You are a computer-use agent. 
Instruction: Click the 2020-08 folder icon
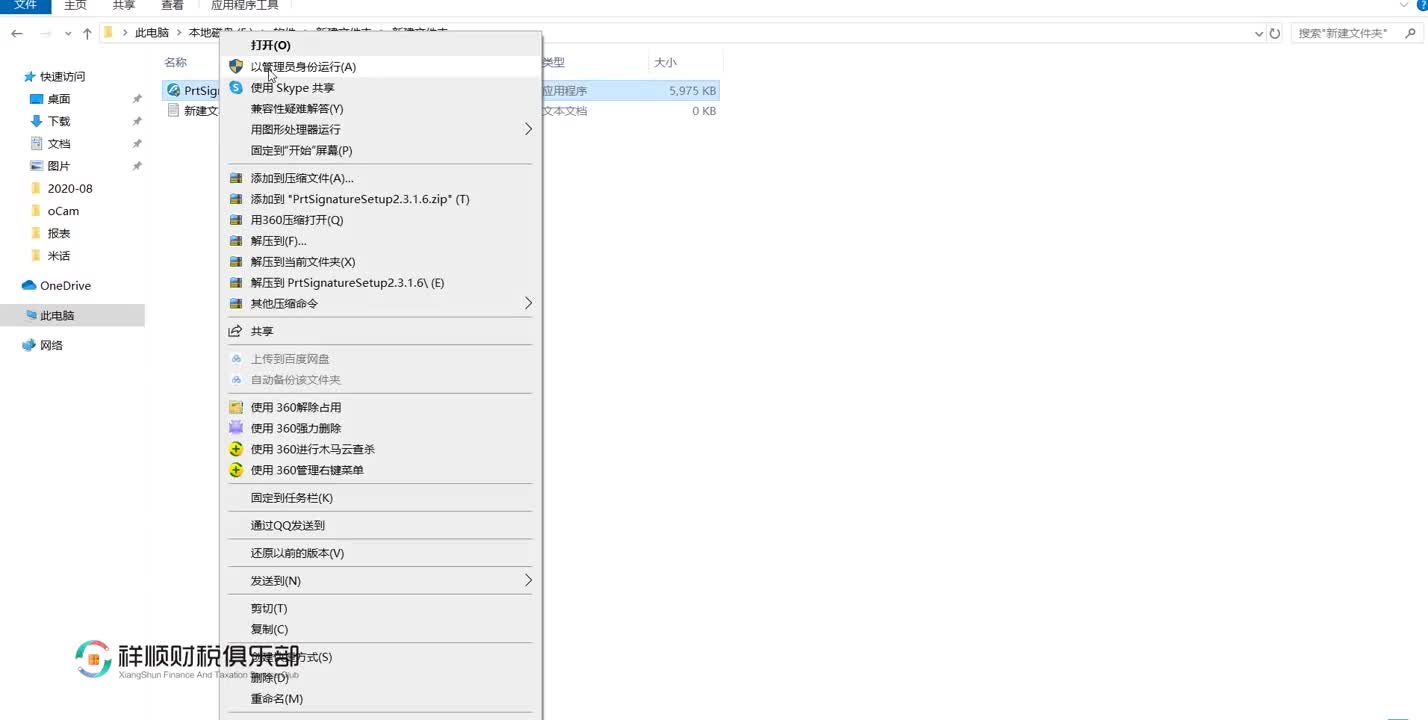point(37,188)
